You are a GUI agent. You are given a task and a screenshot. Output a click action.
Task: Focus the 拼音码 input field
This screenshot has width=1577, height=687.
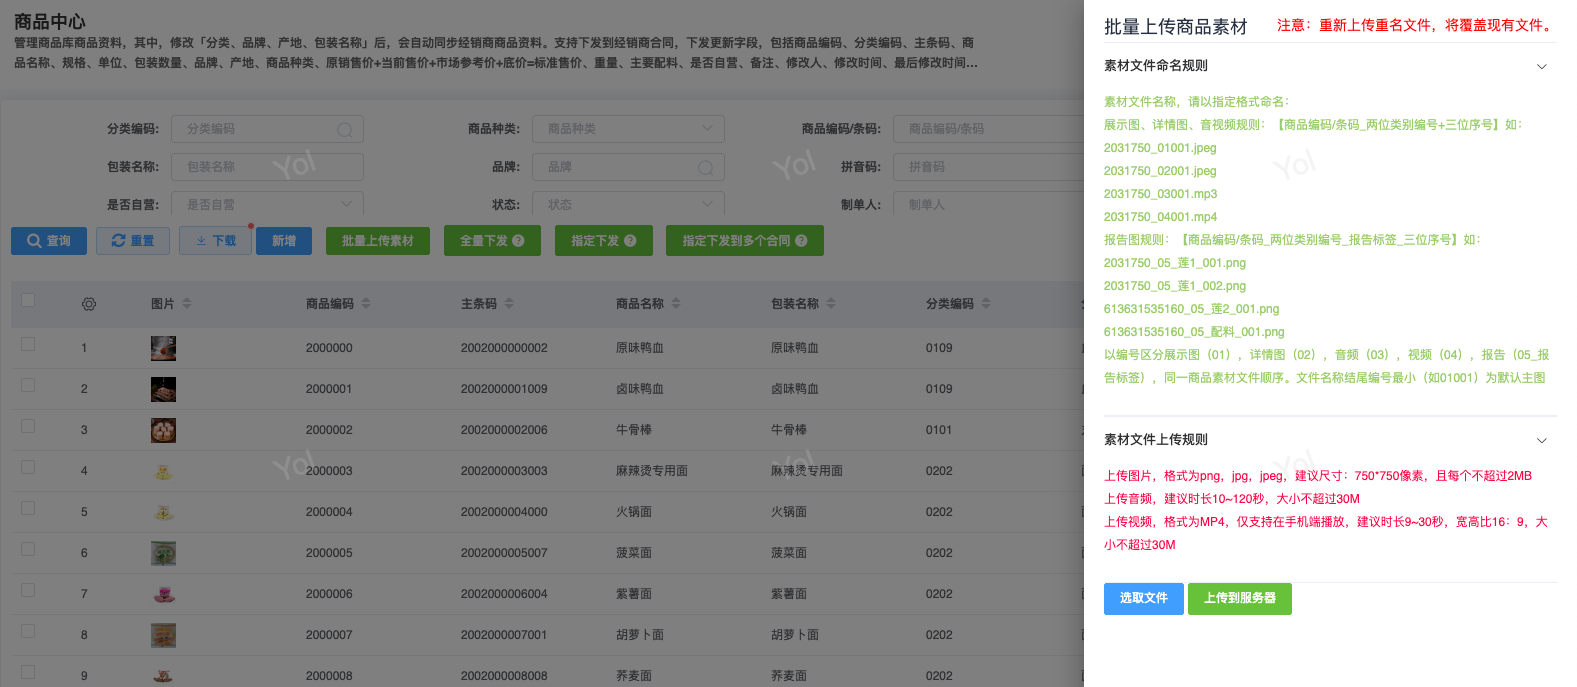coord(988,167)
